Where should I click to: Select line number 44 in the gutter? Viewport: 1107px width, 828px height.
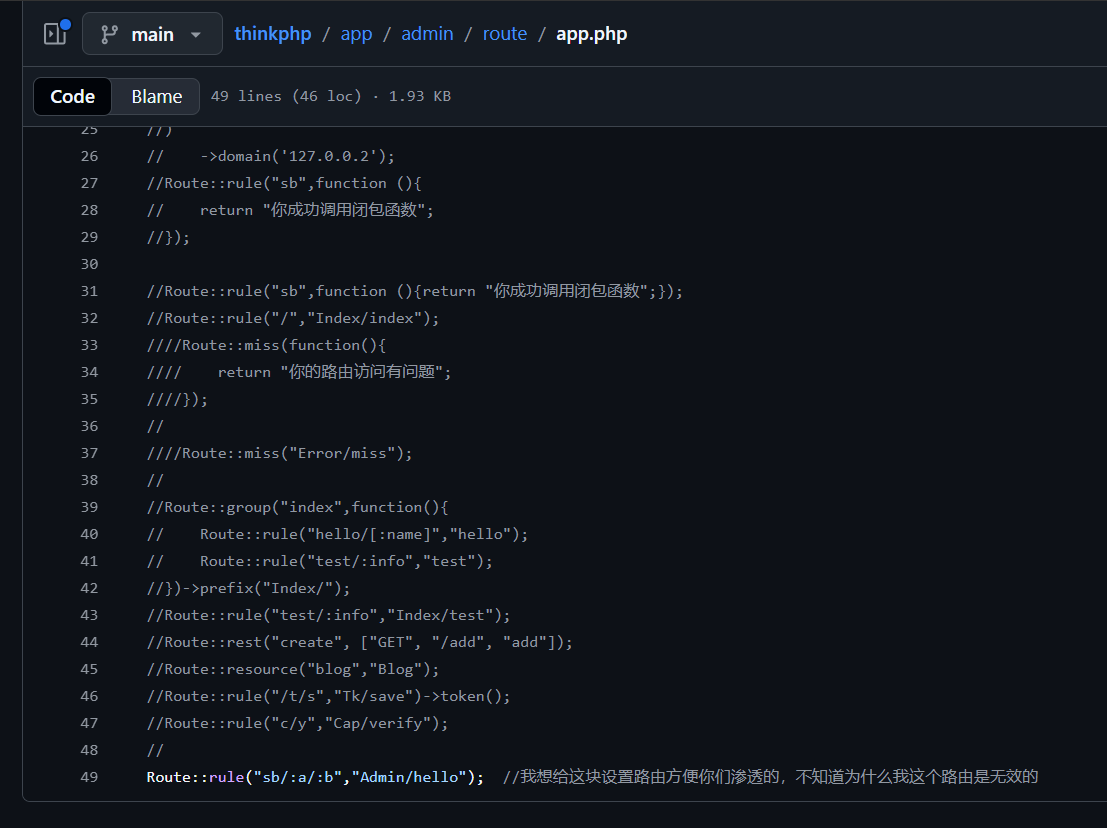tap(89, 642)
